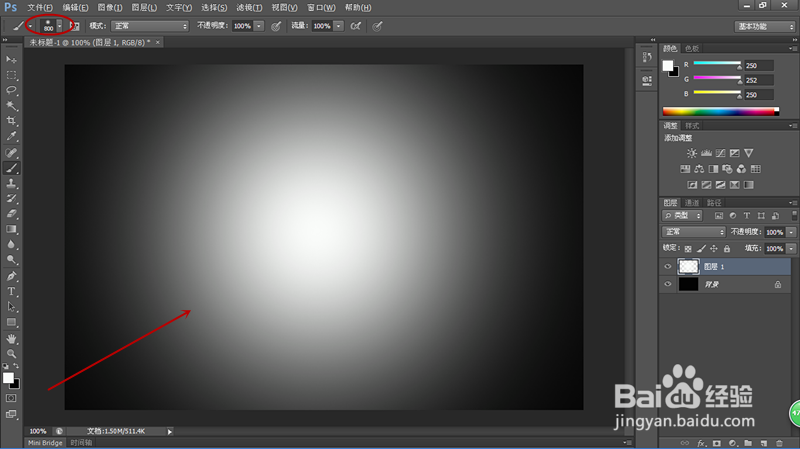The height and width of the screenshot is (449, 800).
Task: Switch to the 路径 tab
Action: pyautogui.click(x=714, y=203)
